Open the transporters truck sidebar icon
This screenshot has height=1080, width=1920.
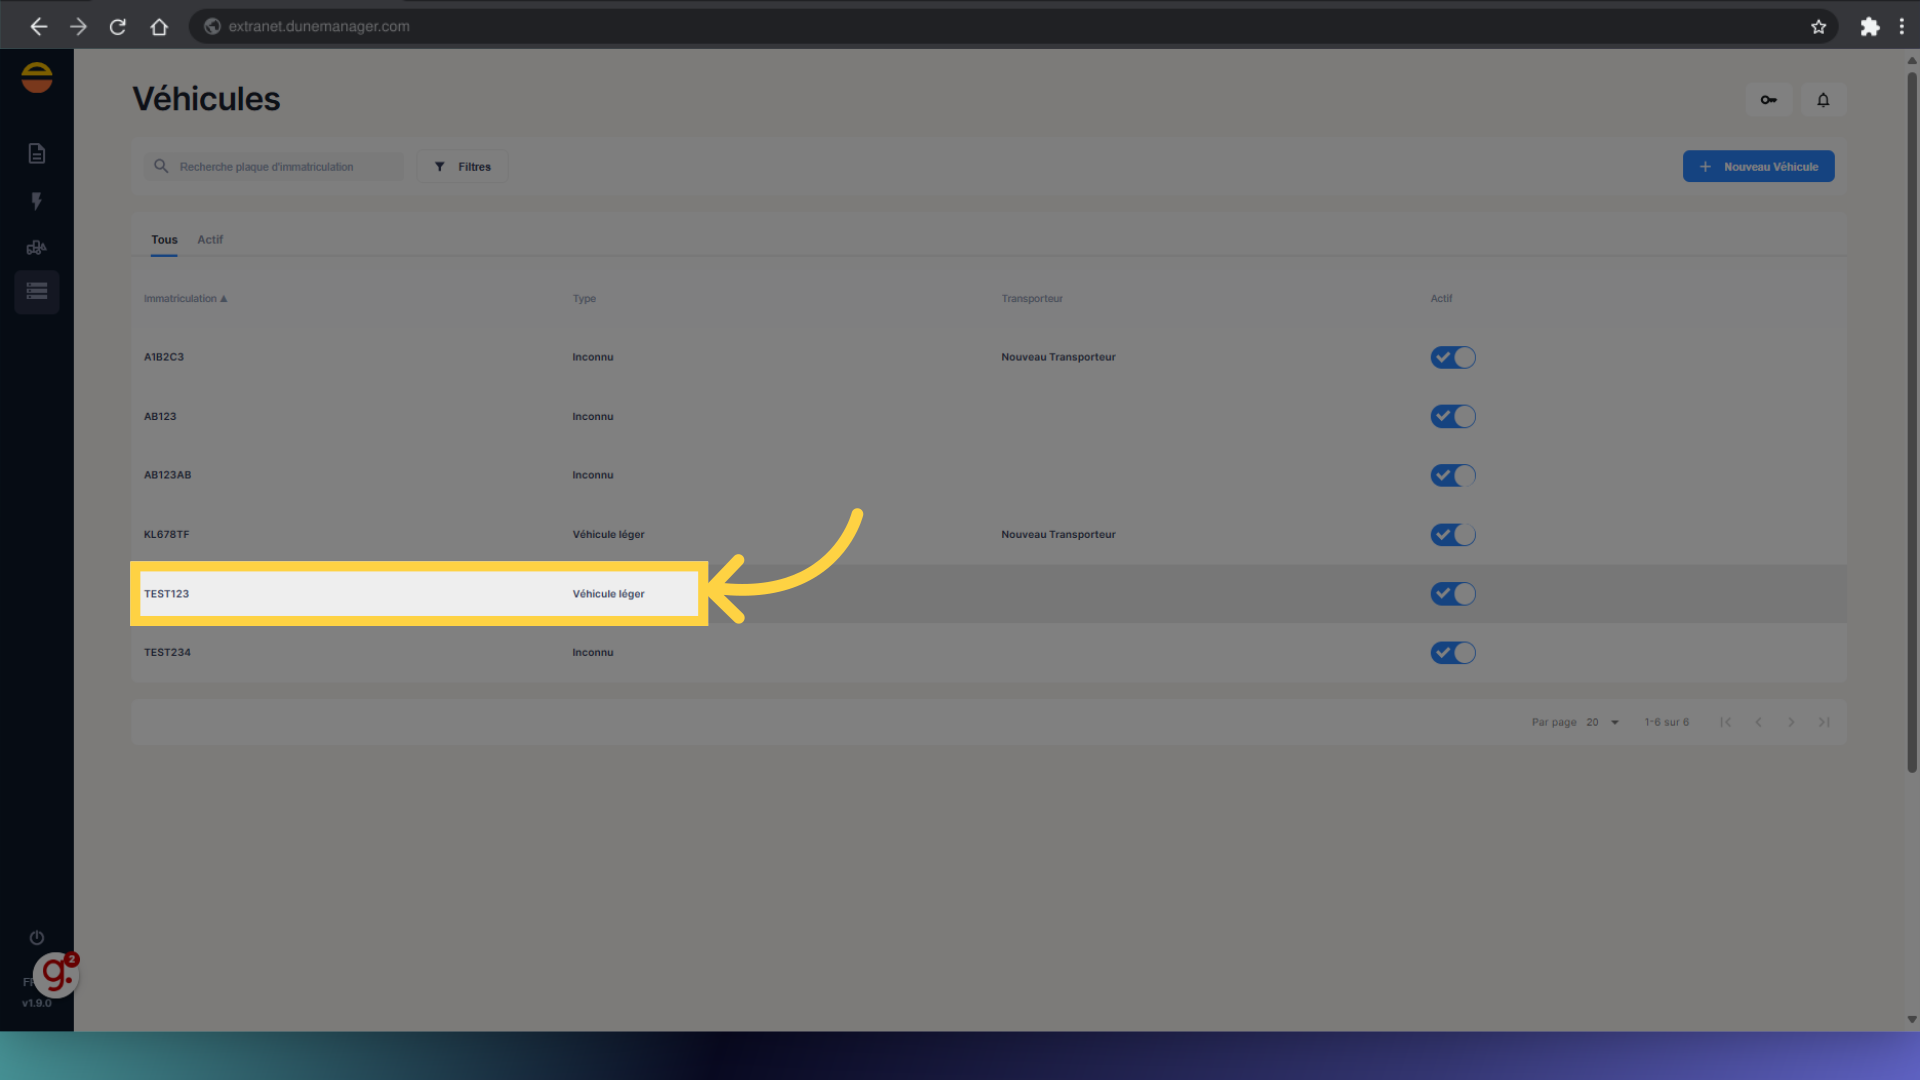tap(37, 247)
